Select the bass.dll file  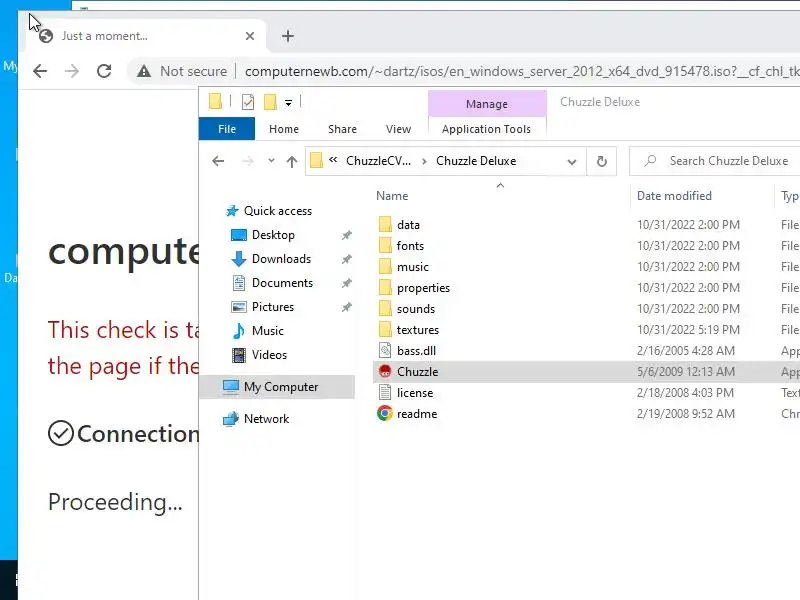[416, 351]
